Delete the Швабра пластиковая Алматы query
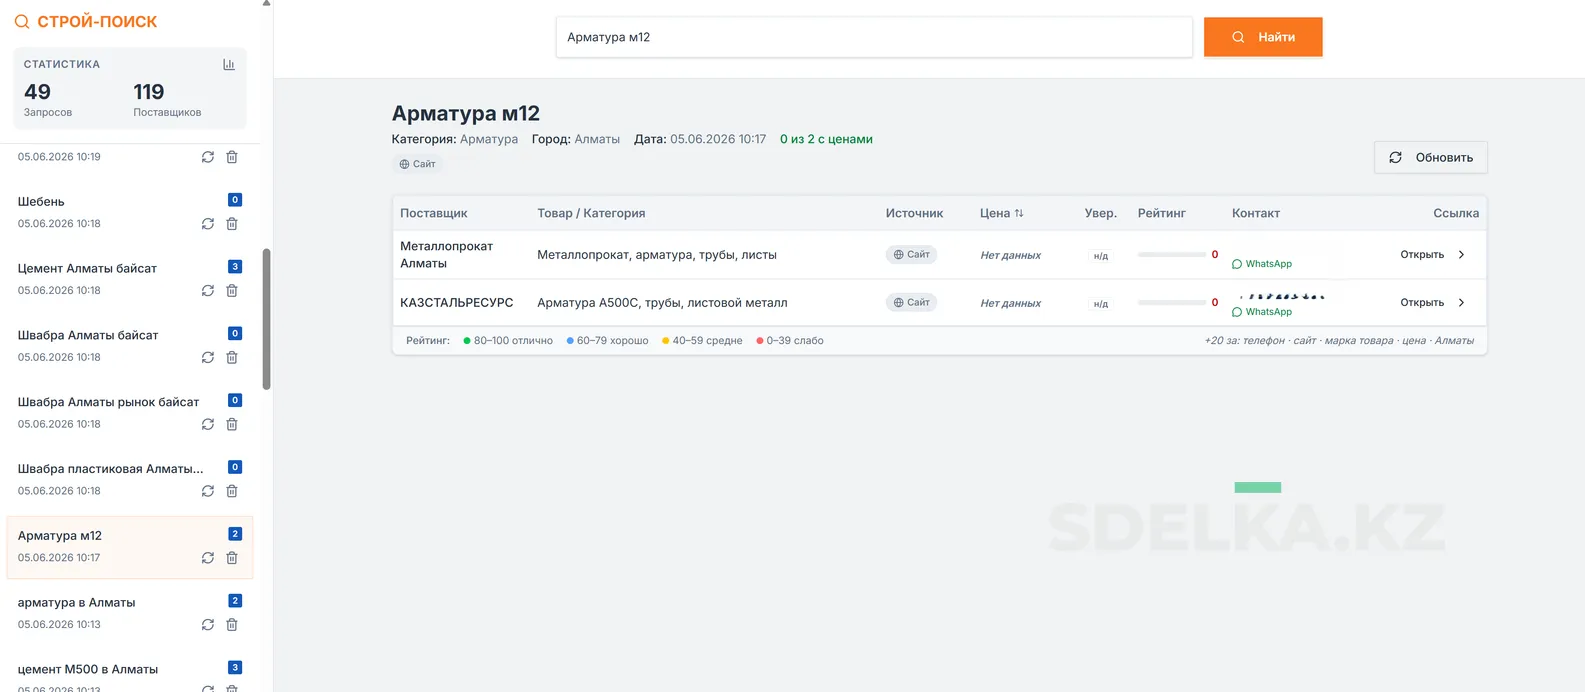Viewport: 1585px width, 692px height. coord(232,491)
